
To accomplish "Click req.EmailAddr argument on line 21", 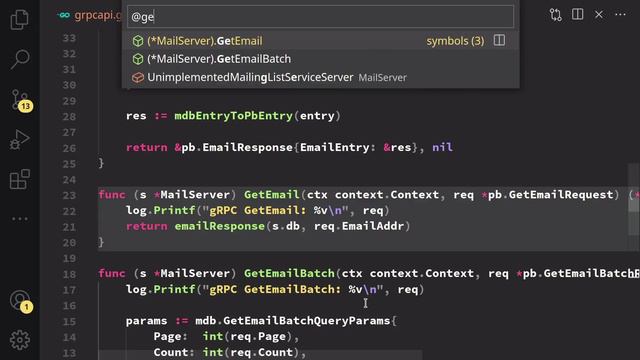I will coord(359,226).
